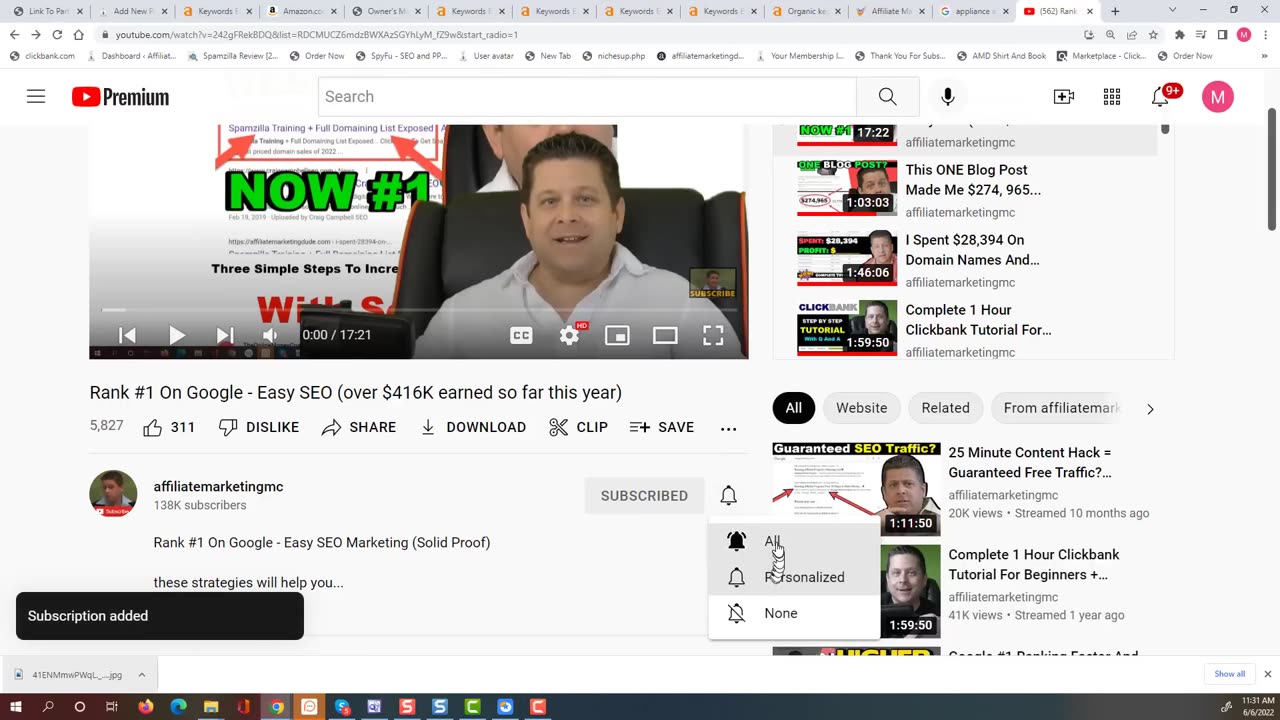Select Personalized notifications option
This screenshot has width=1280, height=720.
coord(794,577)
